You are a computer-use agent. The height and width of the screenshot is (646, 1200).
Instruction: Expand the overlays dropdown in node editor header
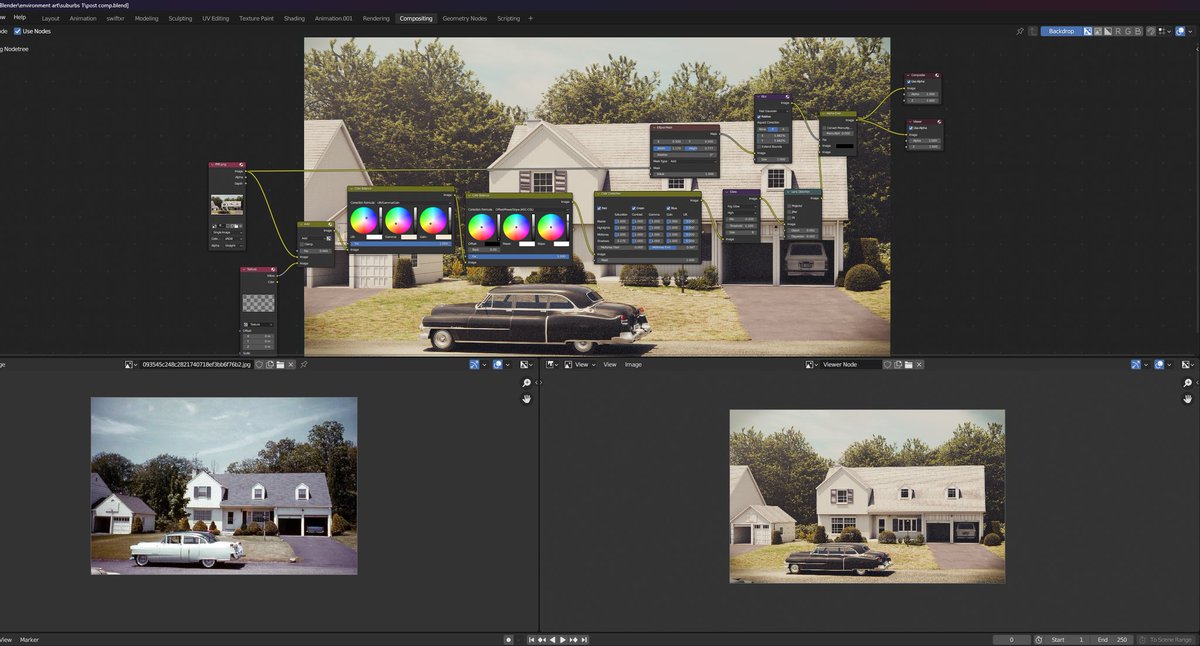[x=1190, y=31]
